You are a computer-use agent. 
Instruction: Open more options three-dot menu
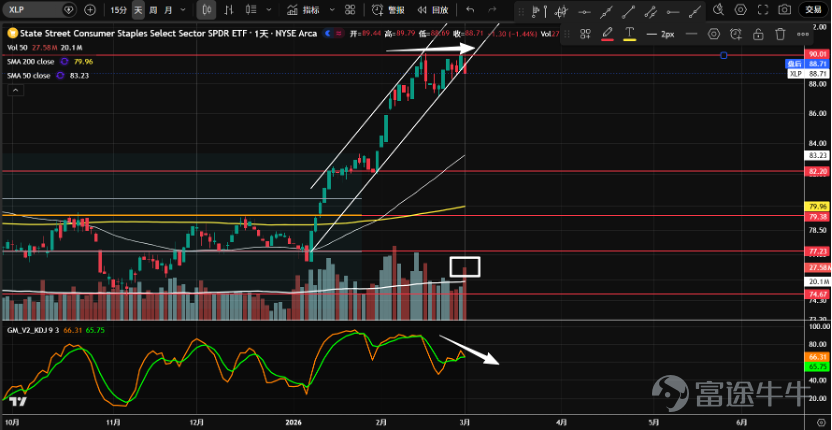[802, 34]
